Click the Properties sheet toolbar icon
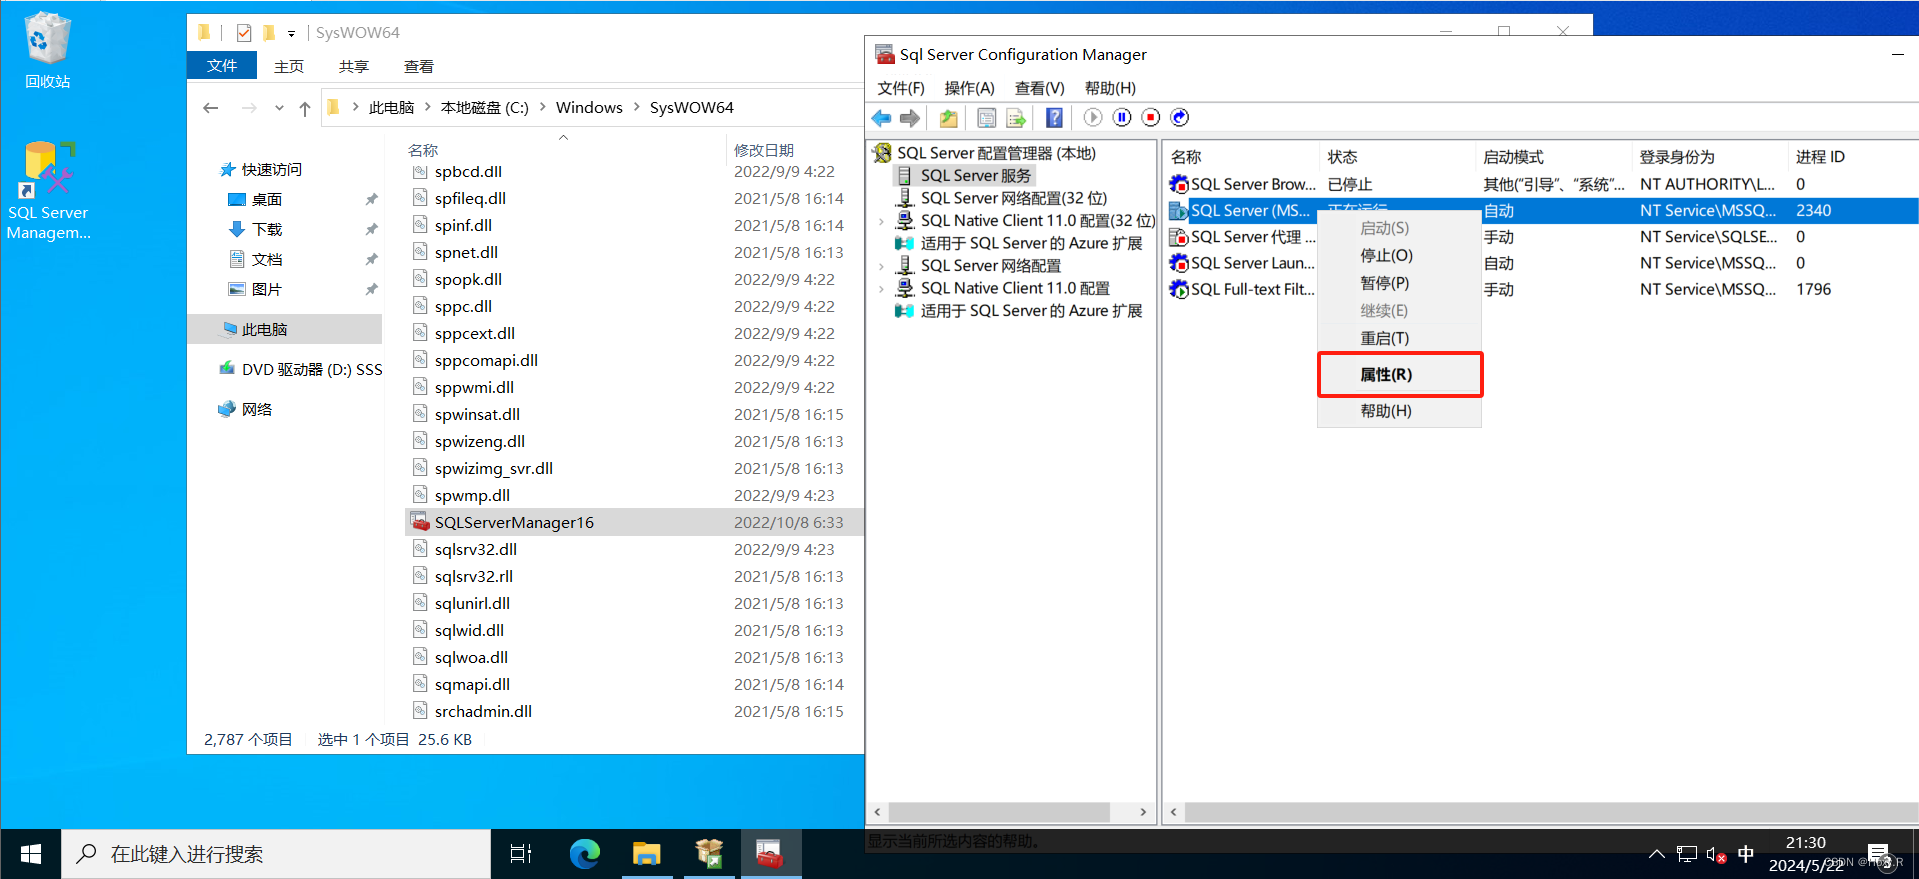Viewport: 1919px width, 879px height. point(986,118)
